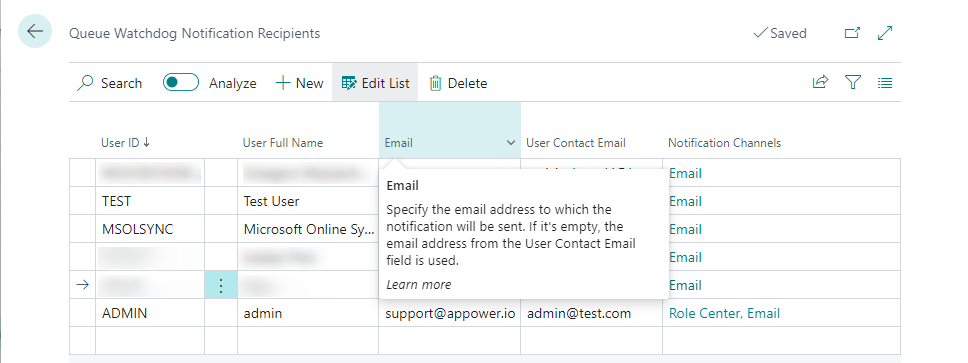Image resolution: width=968 pixels, height=363 pixels.
Task: Click page title Queue Watchdog Notification Recipients
Action: click(x=194, y=33)
